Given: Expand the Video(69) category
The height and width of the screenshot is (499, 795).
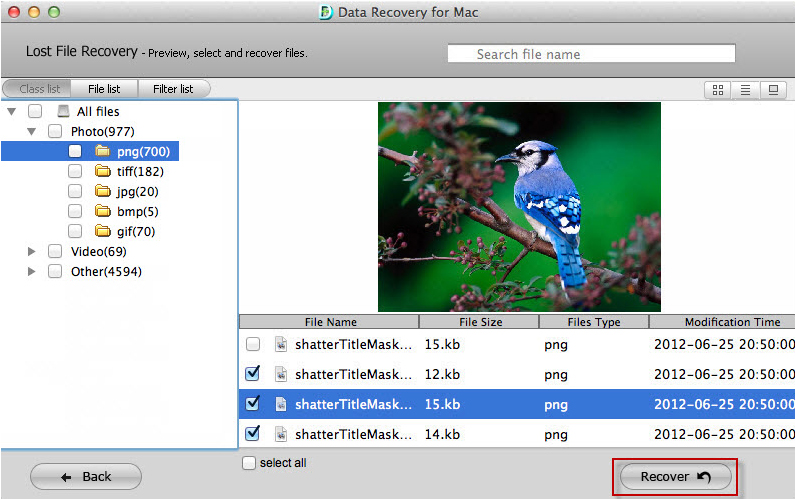Looking at the screenshot, I should click(x=31, y=251).
